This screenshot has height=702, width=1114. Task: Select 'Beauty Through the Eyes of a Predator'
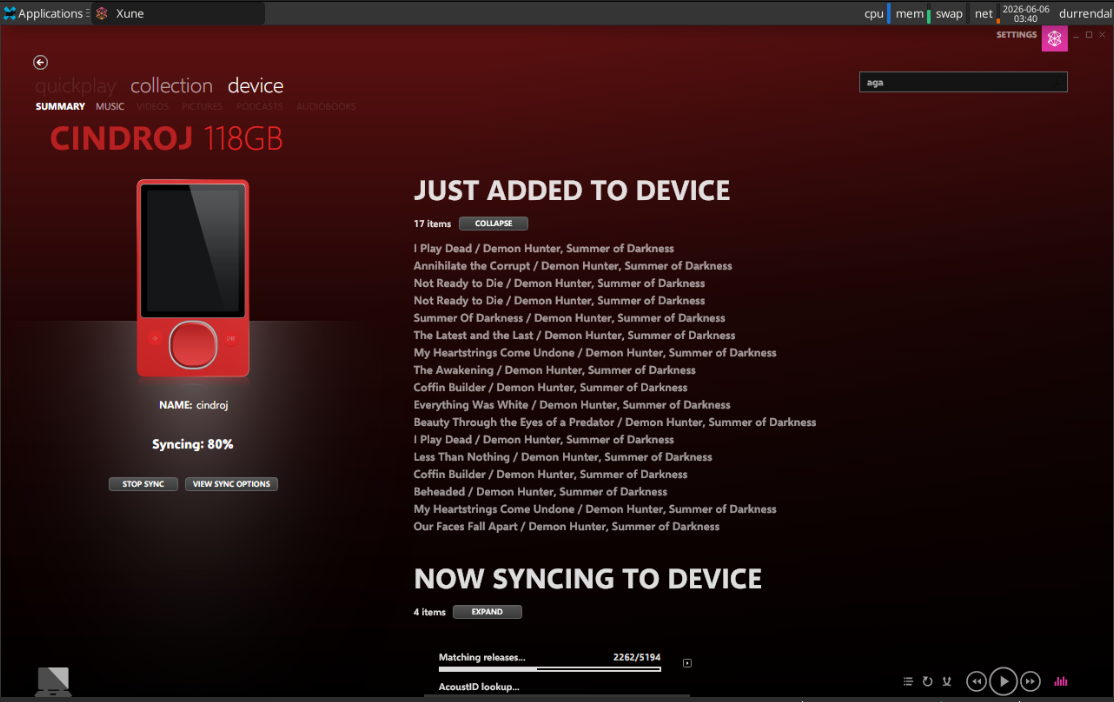pyautogui.click(x=615, y=422)
